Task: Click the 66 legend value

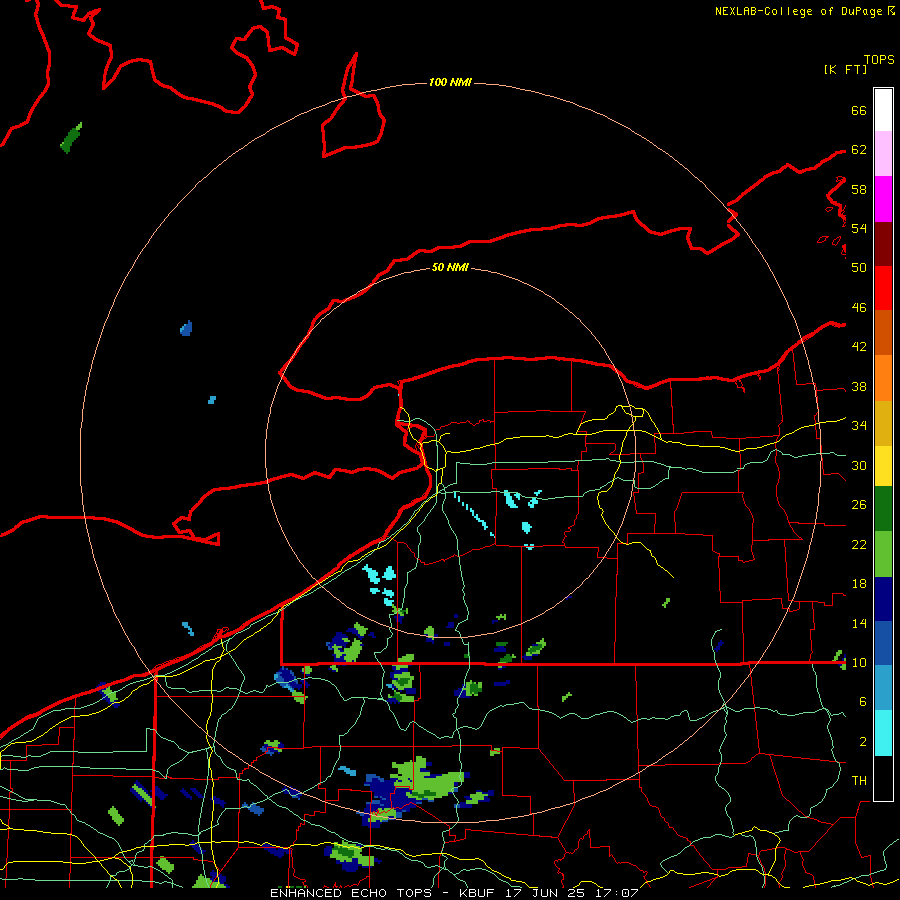Action: click(859, 110)
